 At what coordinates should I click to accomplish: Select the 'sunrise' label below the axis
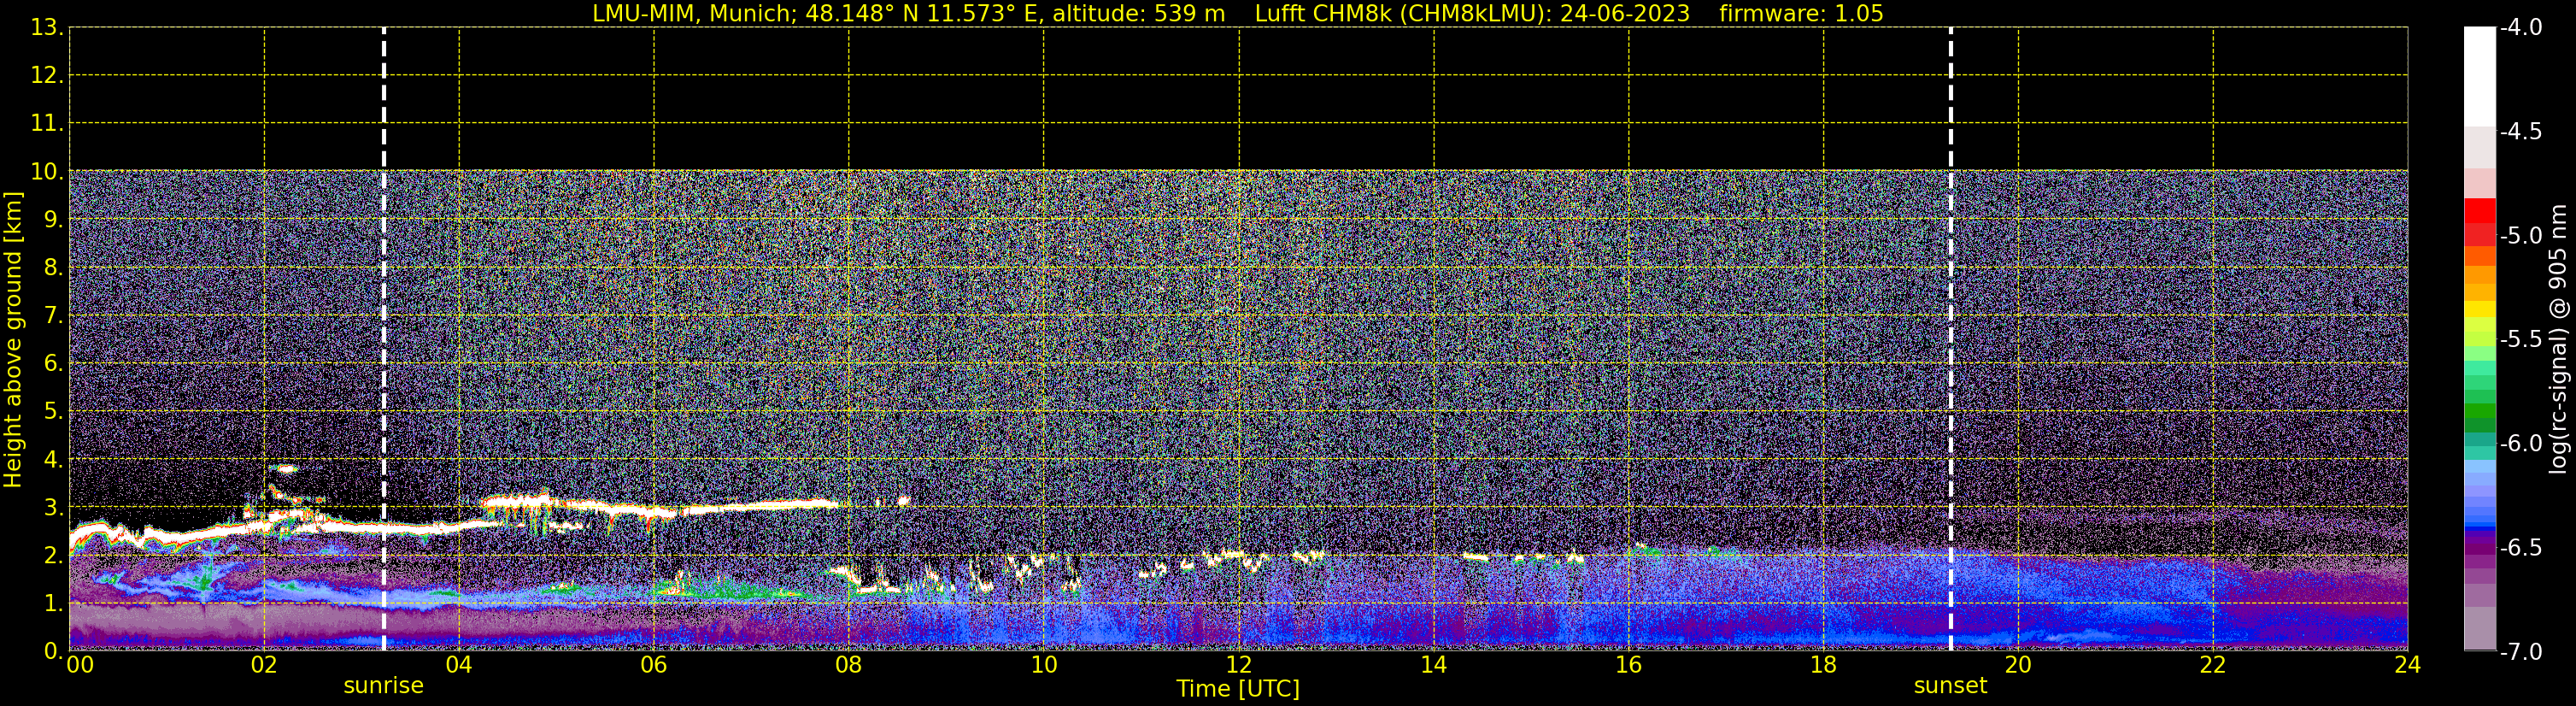[384, 686]
